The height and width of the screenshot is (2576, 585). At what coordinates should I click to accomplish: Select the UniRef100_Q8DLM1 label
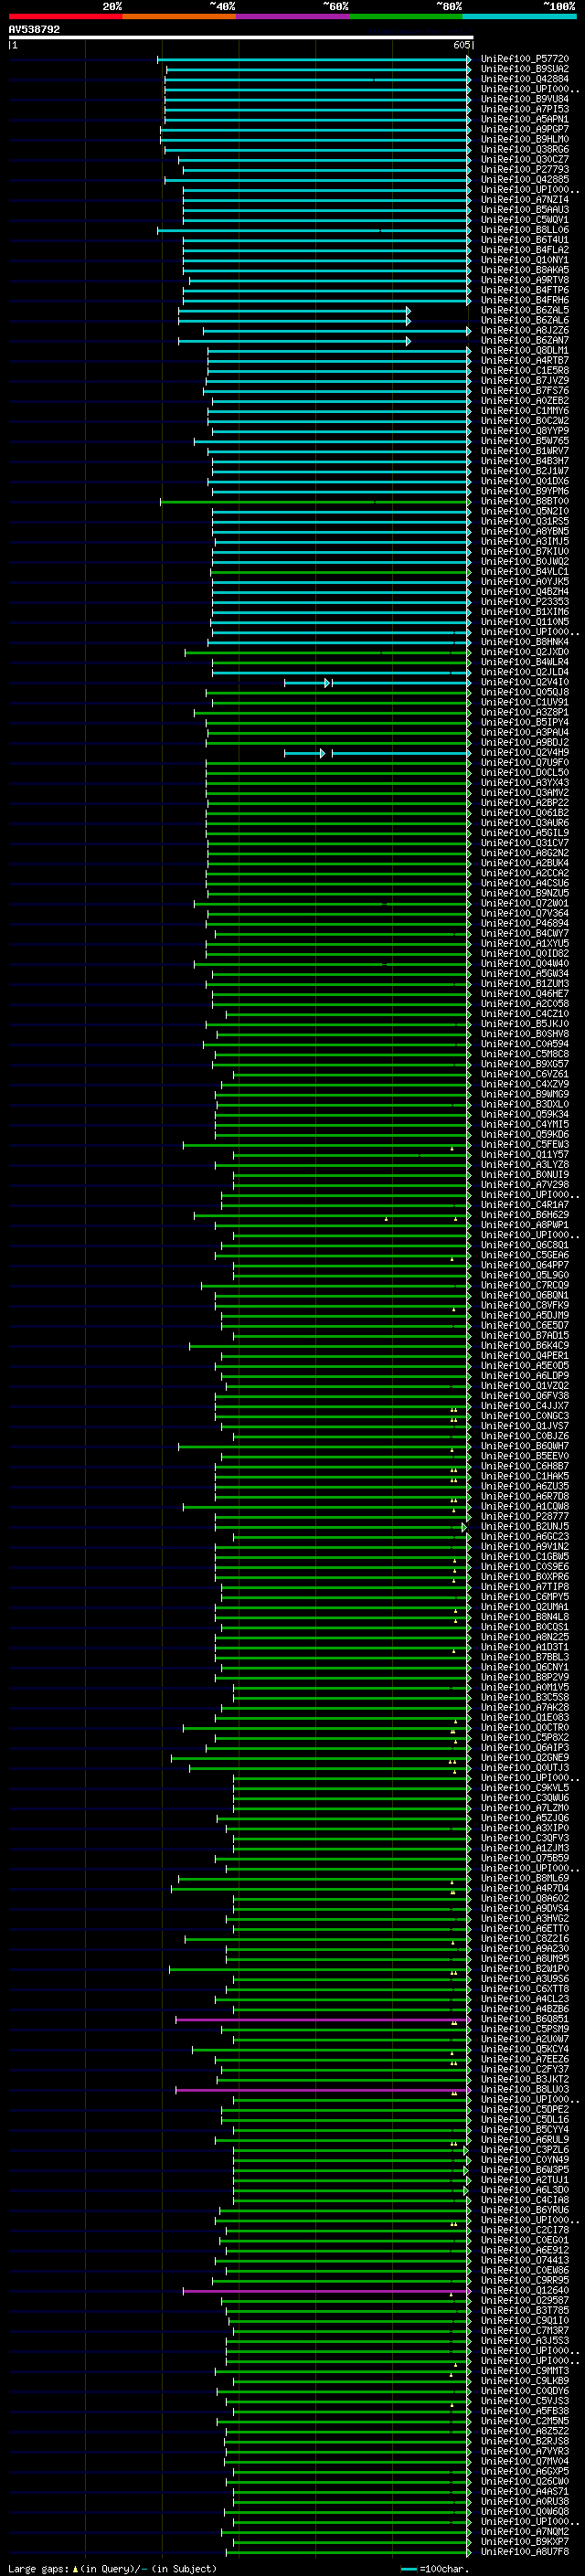click(524, 351)
